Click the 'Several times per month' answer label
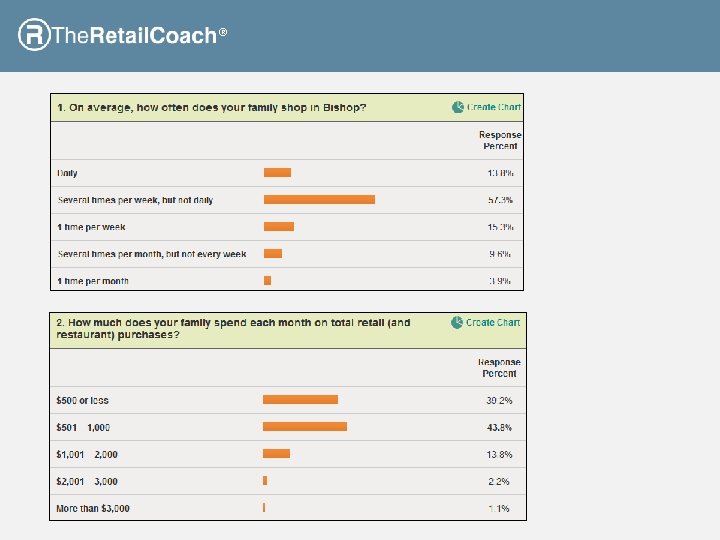 (x=152, y=254)
